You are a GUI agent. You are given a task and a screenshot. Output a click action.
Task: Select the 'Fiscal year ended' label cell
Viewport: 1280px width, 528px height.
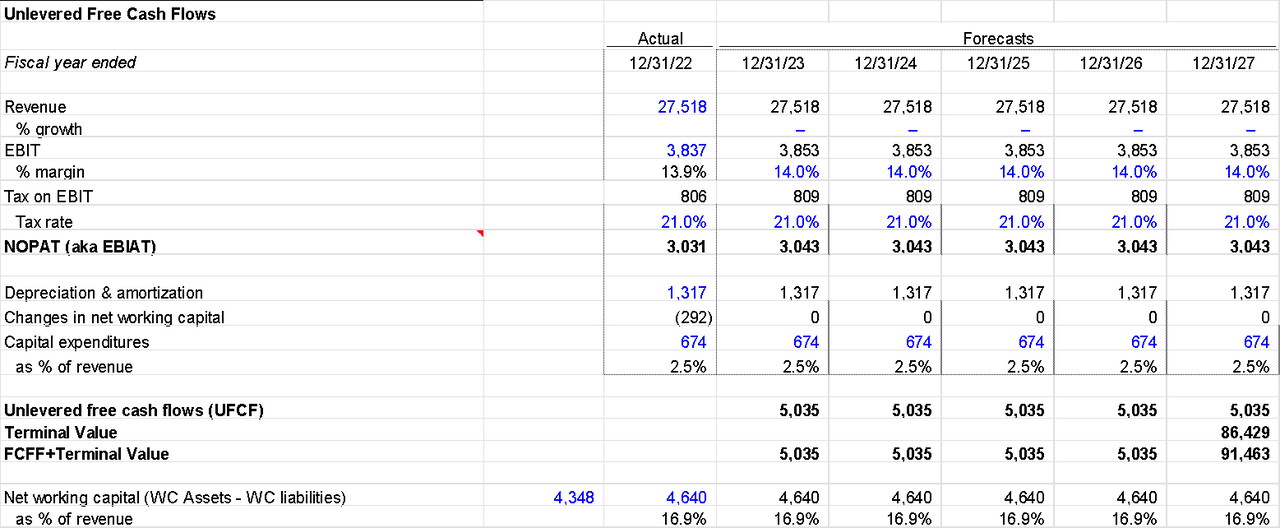click(x=70, y=63)
